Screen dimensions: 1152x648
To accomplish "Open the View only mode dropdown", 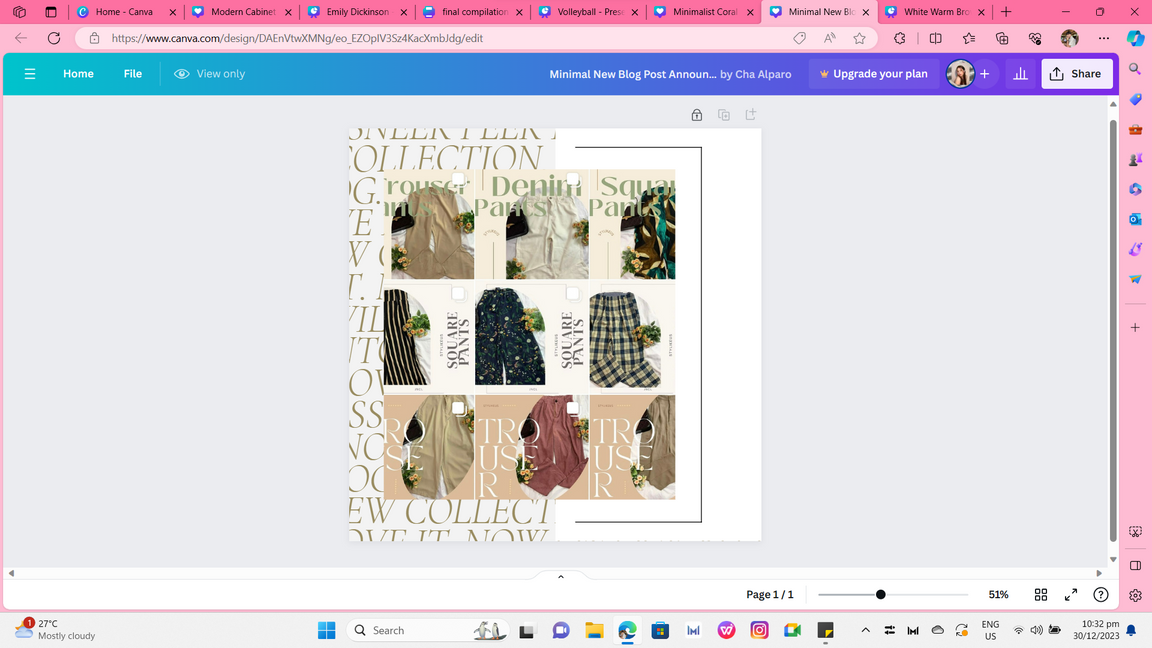I will tap(210, 74).
